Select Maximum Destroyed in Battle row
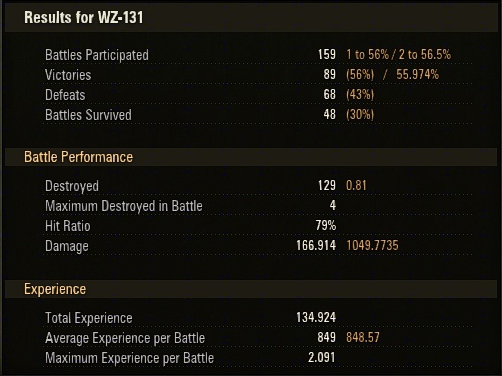 [258, 206]
